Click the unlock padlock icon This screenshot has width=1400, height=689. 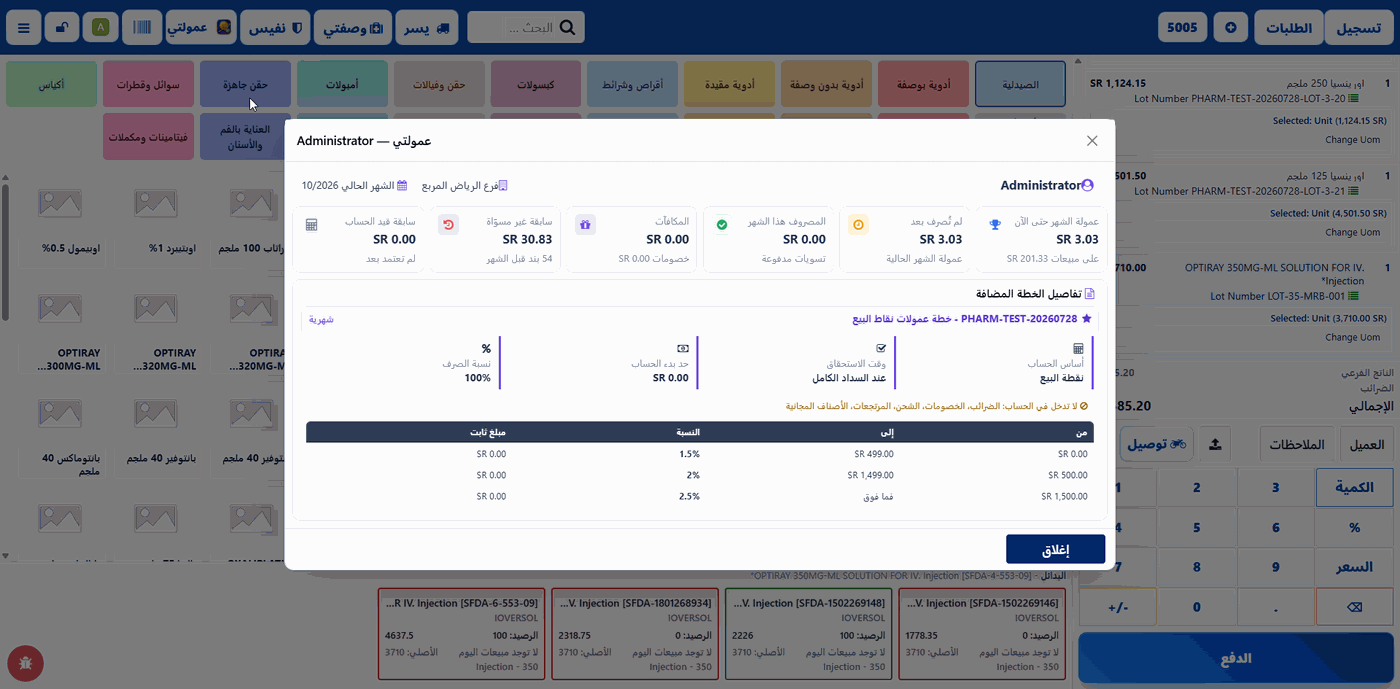click(x=62, y=27)
